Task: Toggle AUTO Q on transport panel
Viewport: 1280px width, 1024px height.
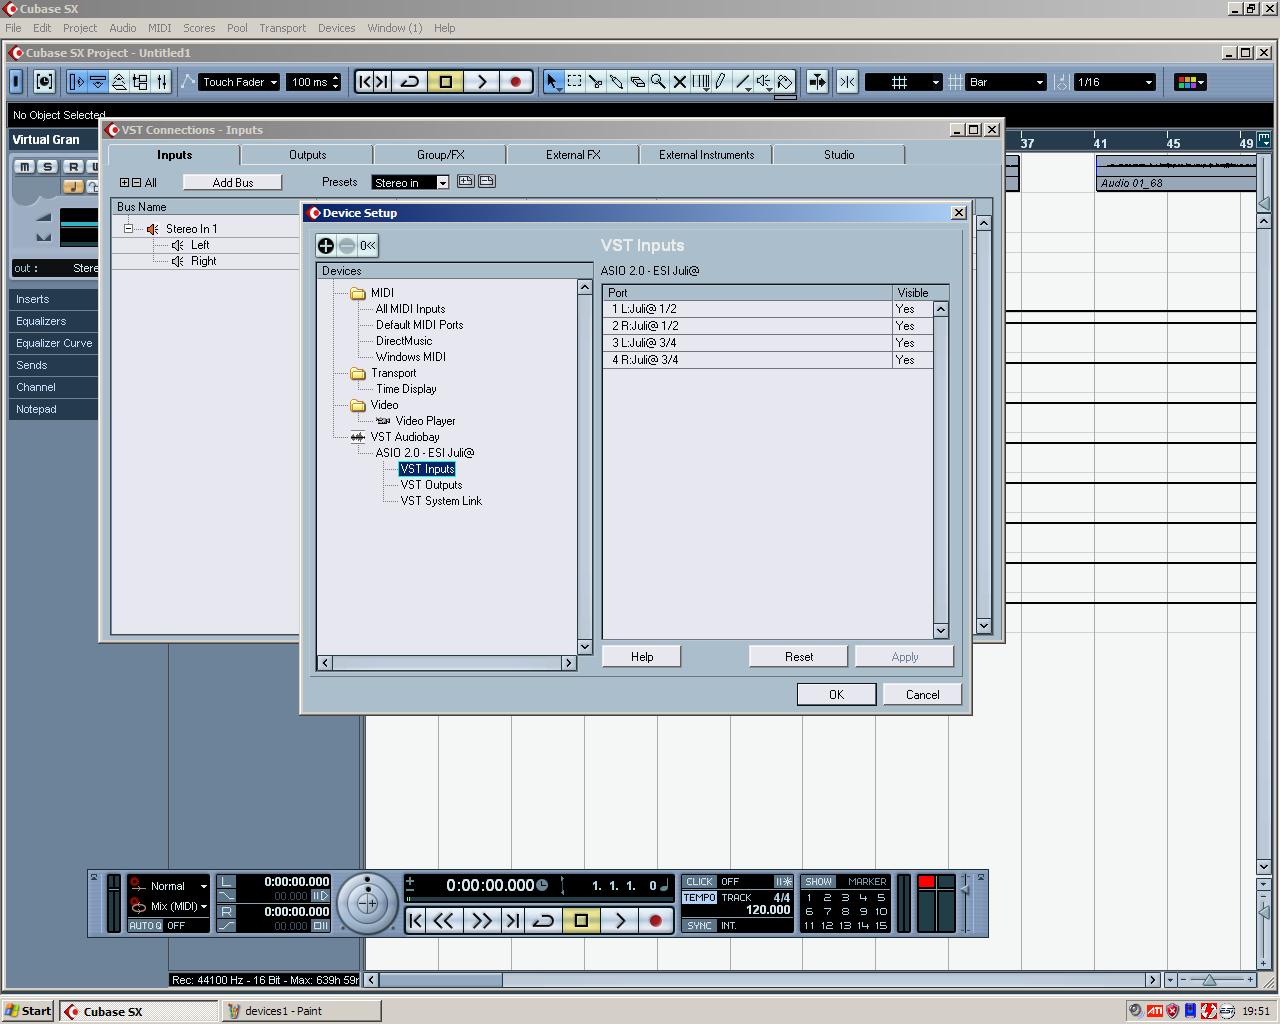Action: (x=145, y=926)
